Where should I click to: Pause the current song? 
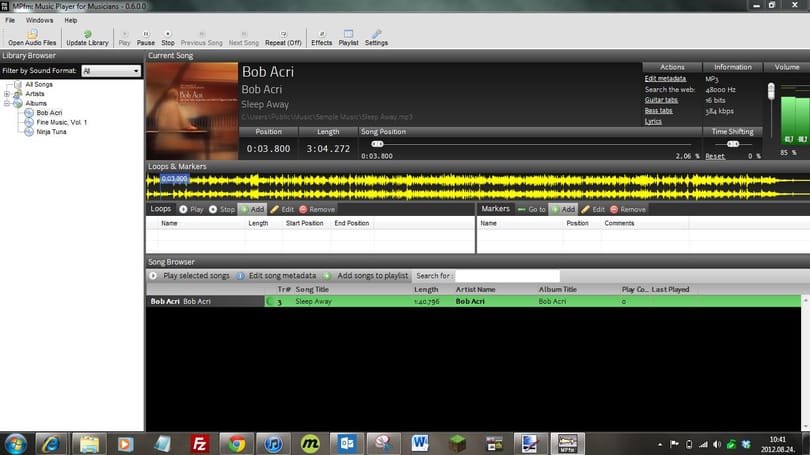pyautogui.click(x=146, y=38)
